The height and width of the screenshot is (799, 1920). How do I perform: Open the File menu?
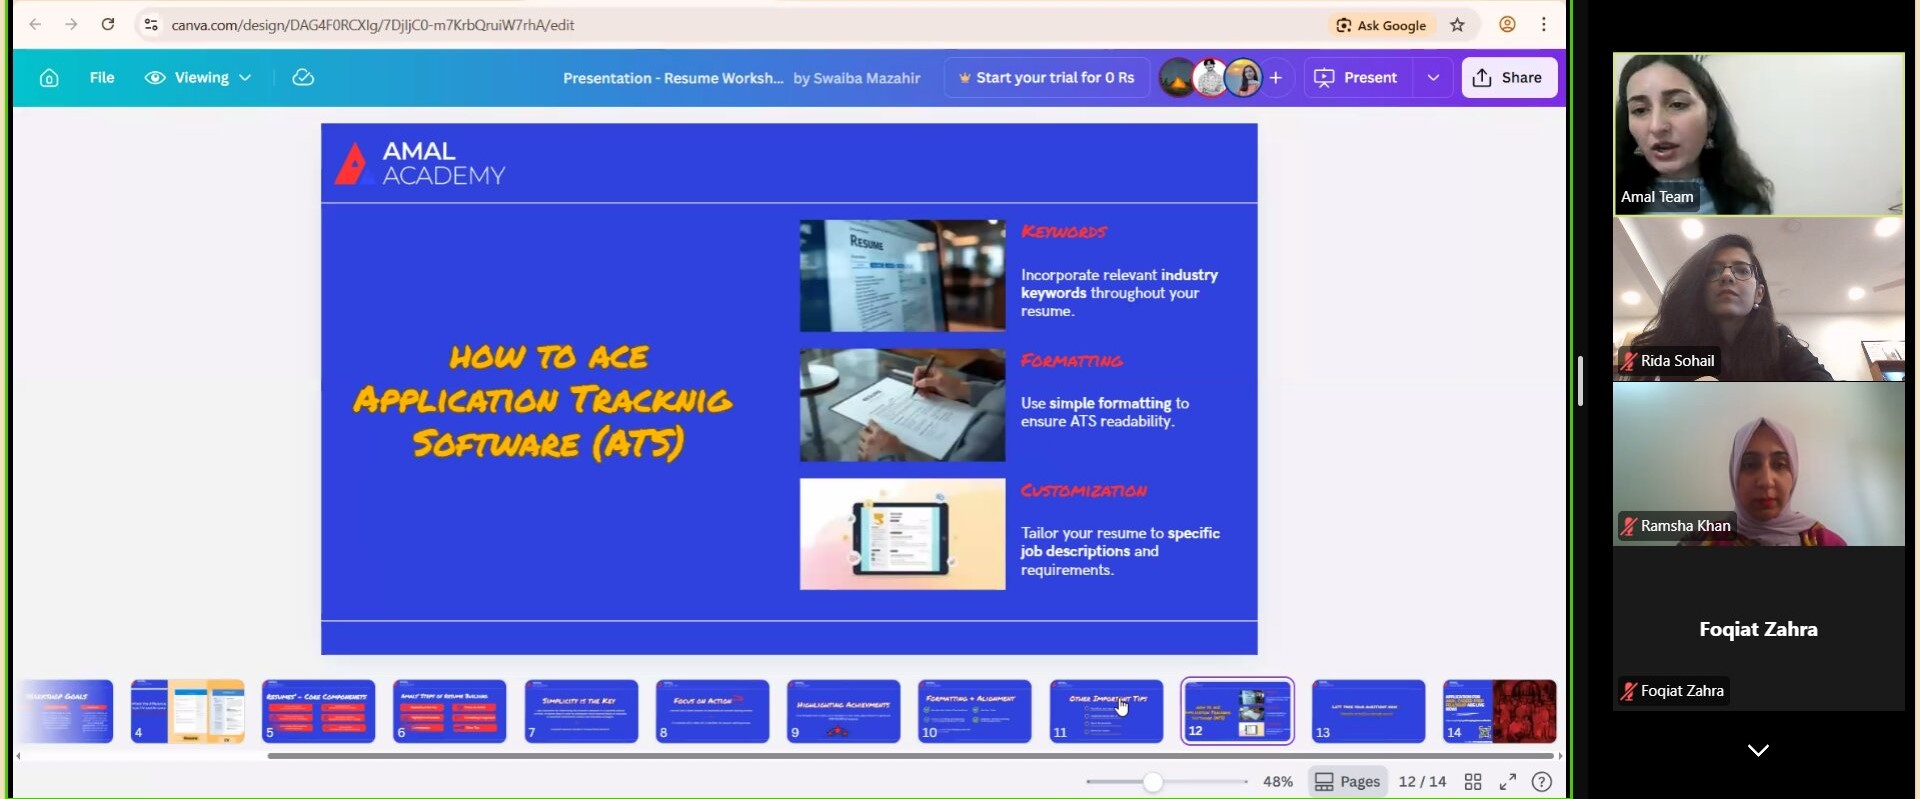(x=102, y=78)
